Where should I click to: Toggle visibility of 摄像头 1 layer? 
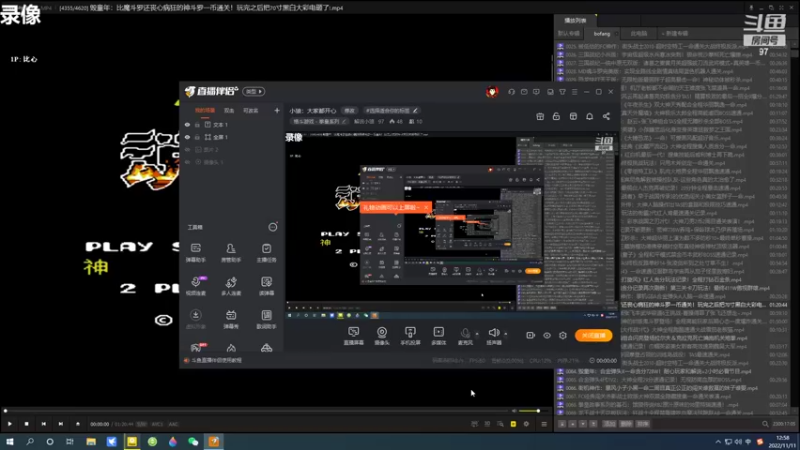[187, 162]
